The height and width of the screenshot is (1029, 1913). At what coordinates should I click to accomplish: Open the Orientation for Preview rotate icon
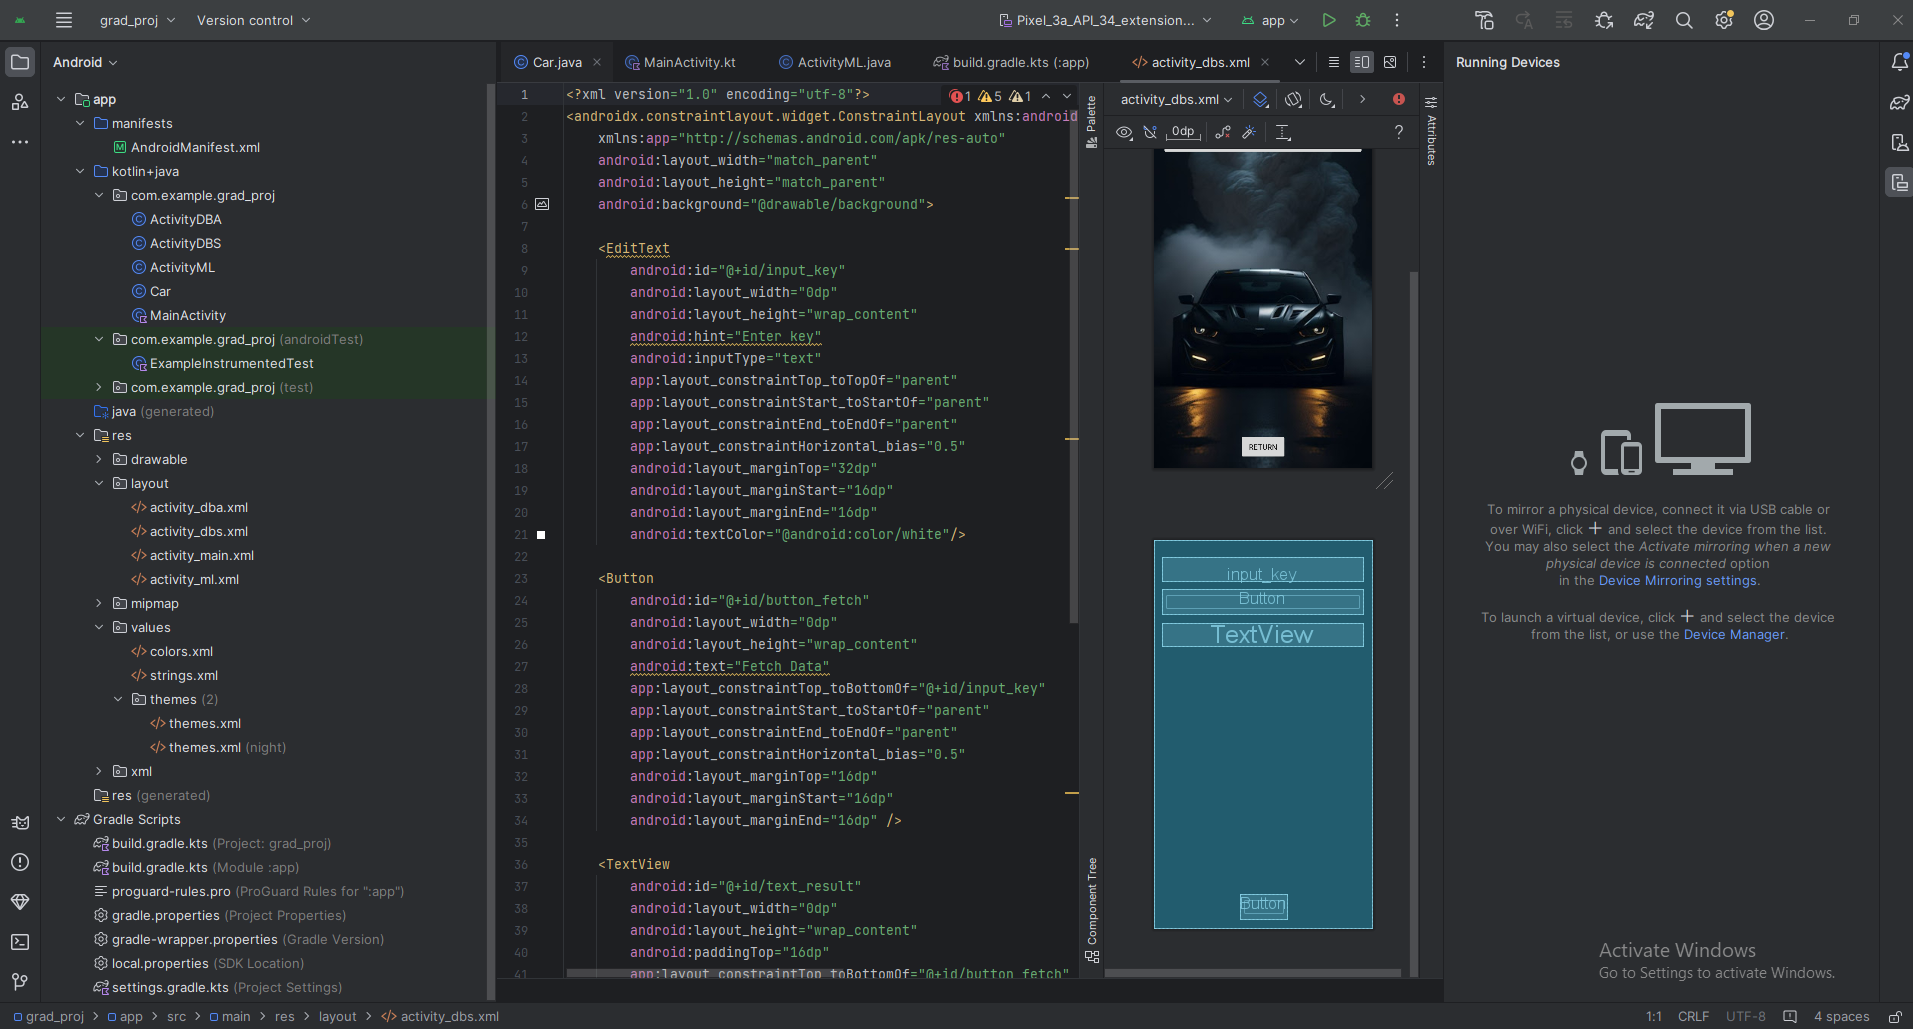click(x=1293, y=99)
